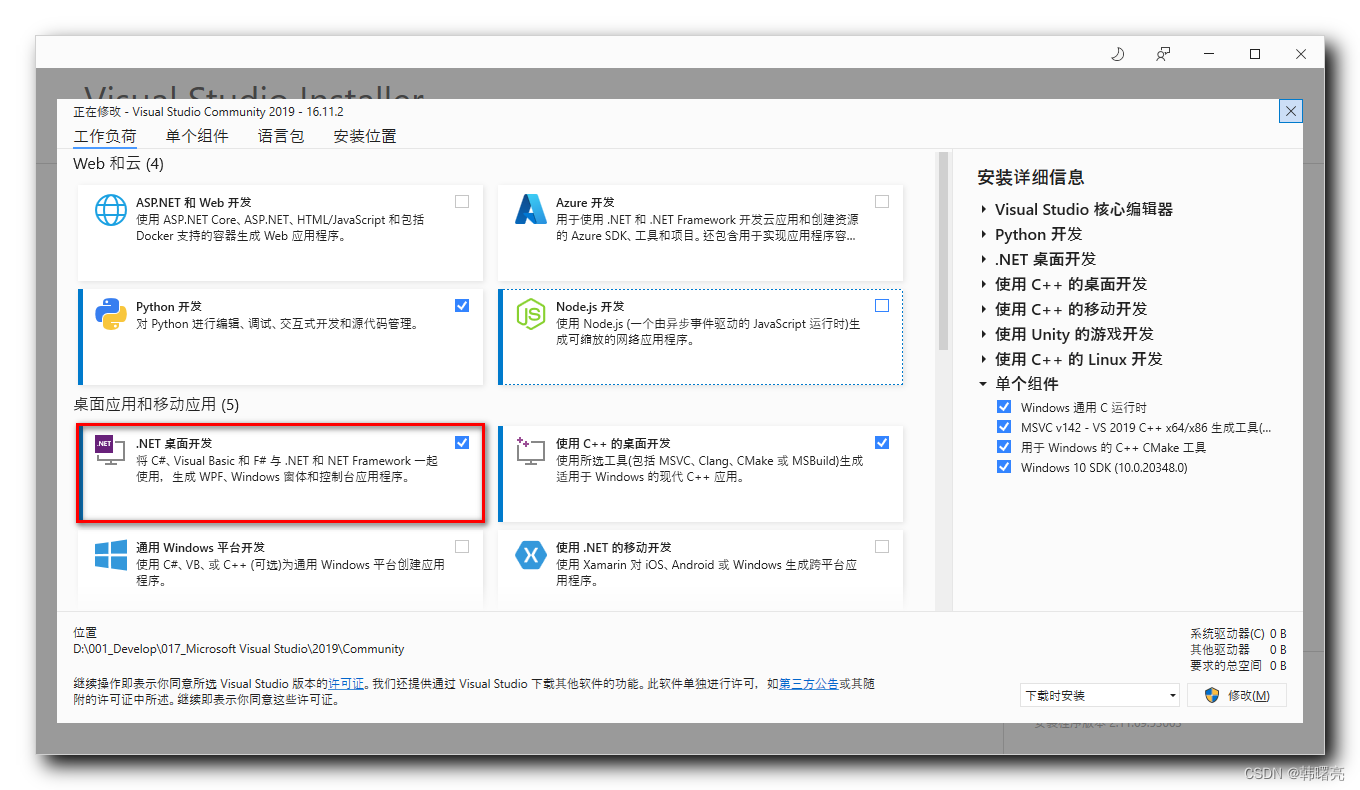Click the '系统驱动器(C) 0 B' size entry

click(x=1238, y=634)
